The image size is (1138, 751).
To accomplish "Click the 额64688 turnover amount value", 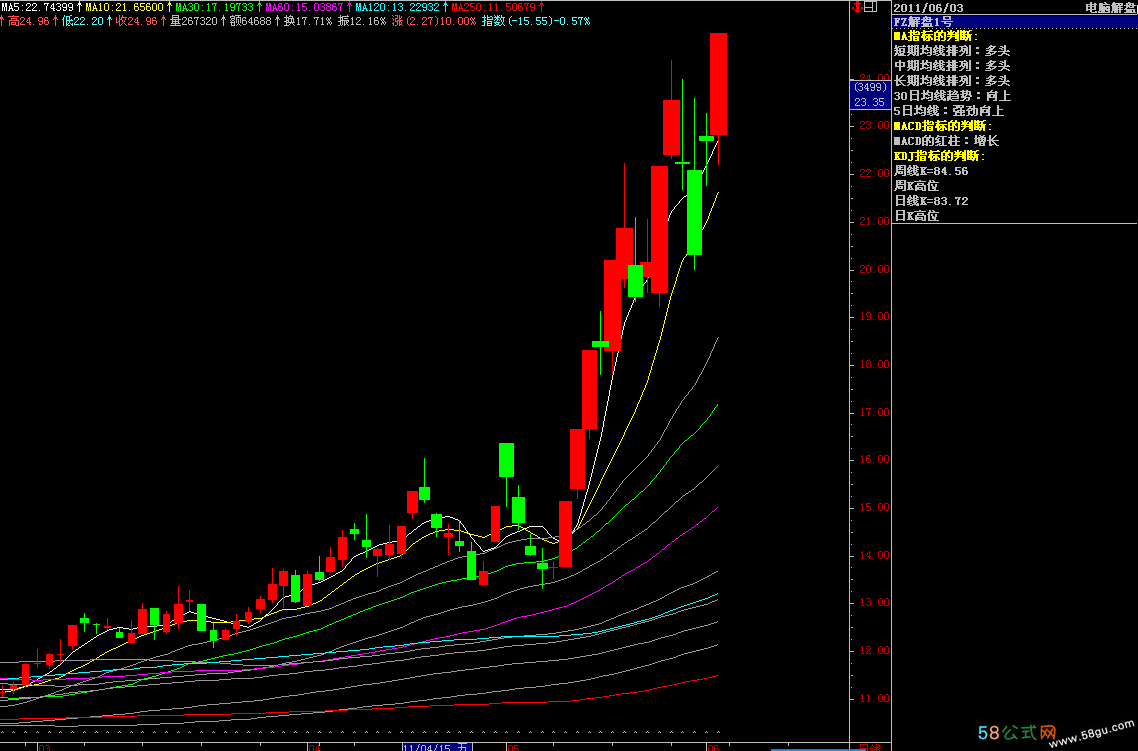I will 250,21.
